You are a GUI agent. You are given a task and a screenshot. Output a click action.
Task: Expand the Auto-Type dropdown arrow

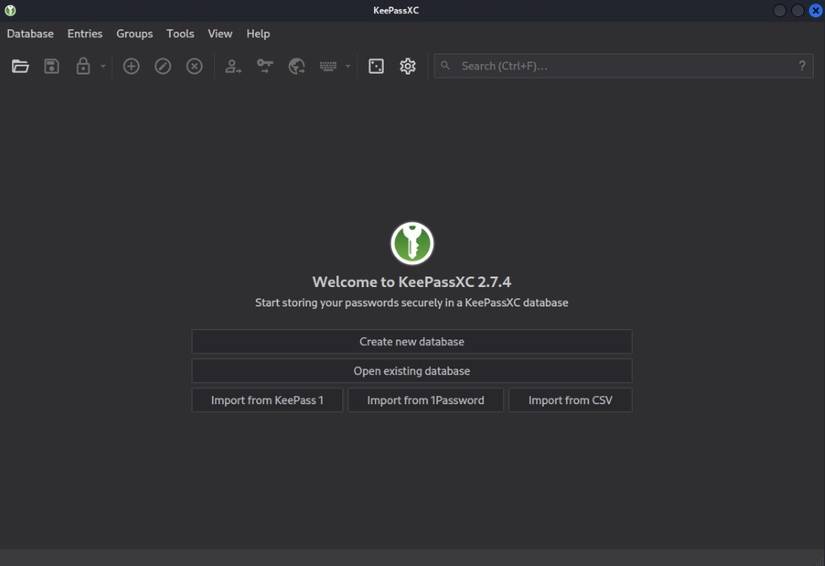[x=348, y=66]
